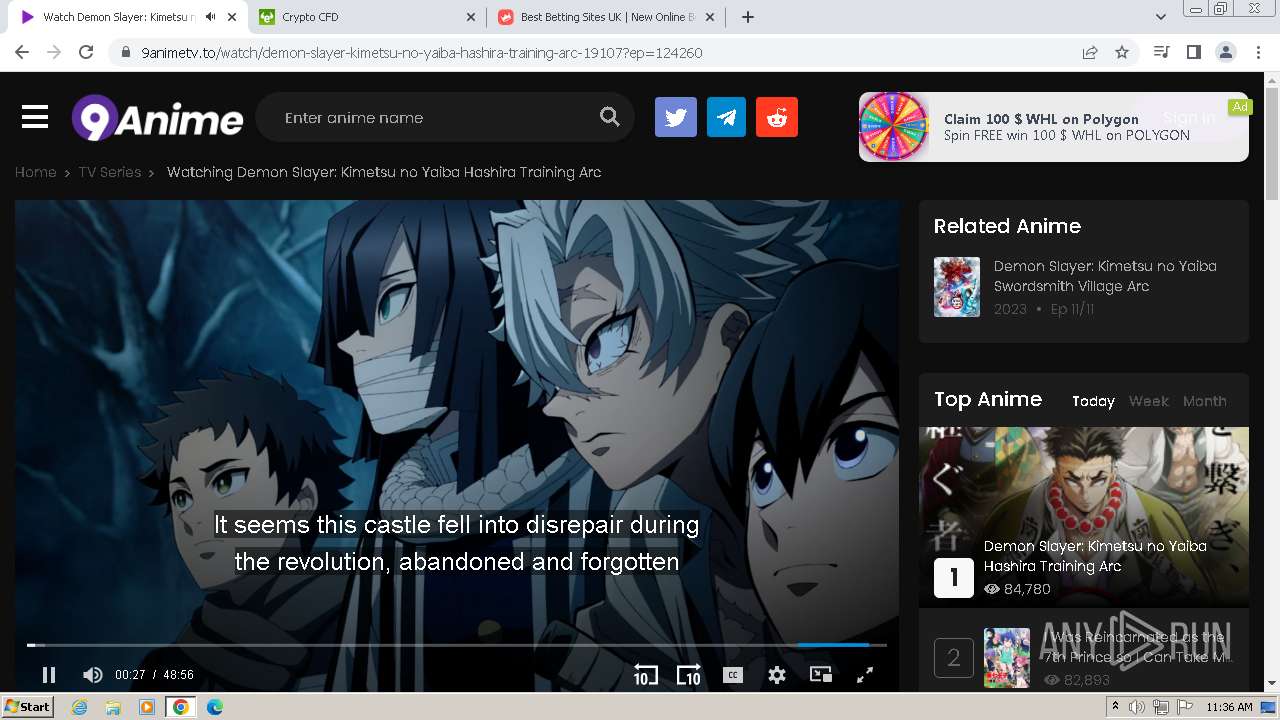
Task: Click the 9Anime logo
Action: click(157, 118)
